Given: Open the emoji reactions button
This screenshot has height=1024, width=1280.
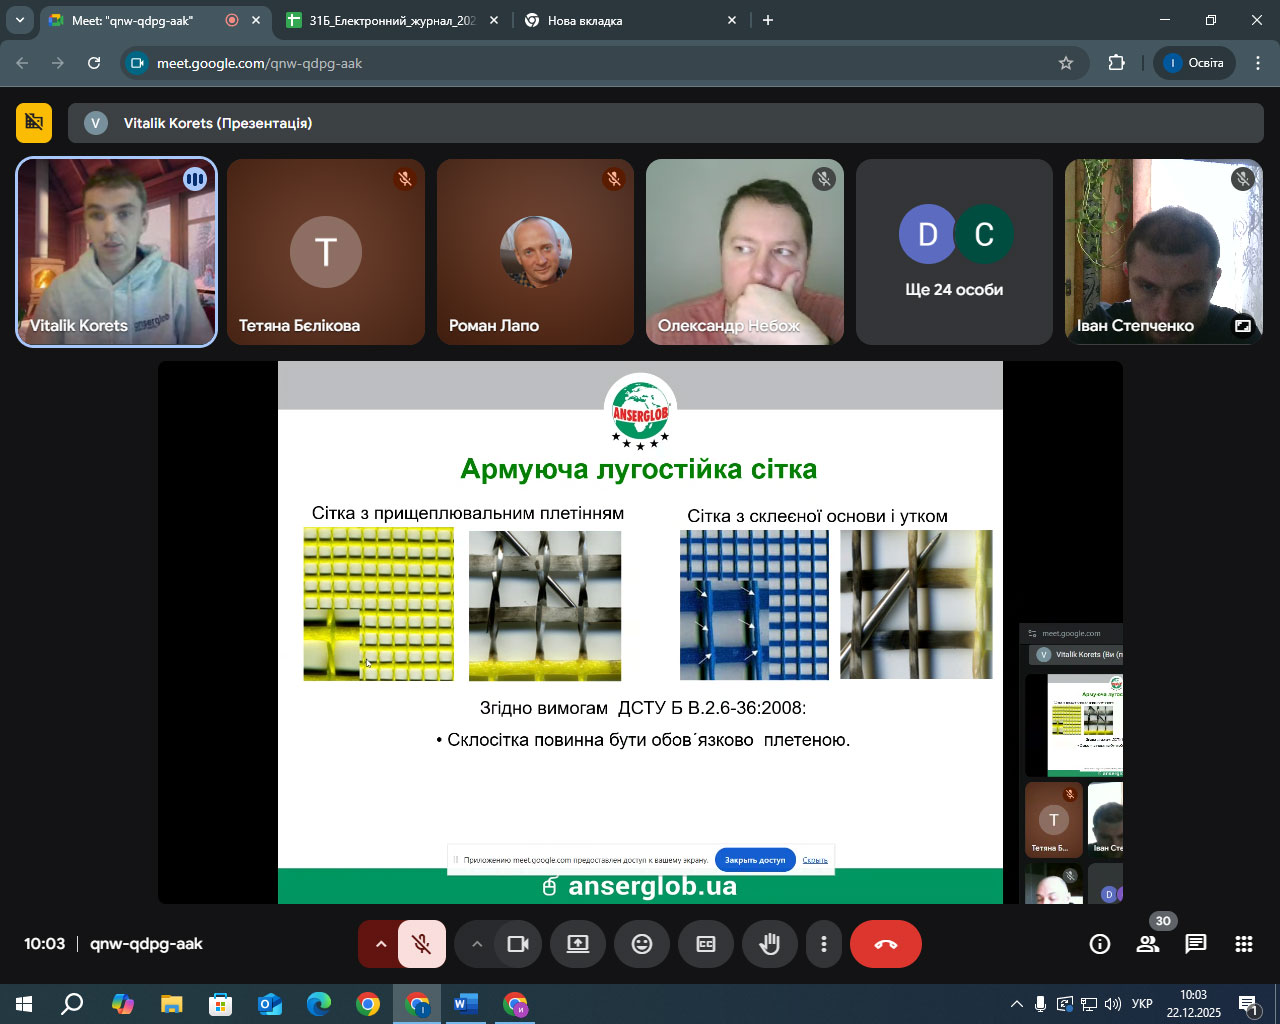Looking at the screenshot, I should point(642,944).
